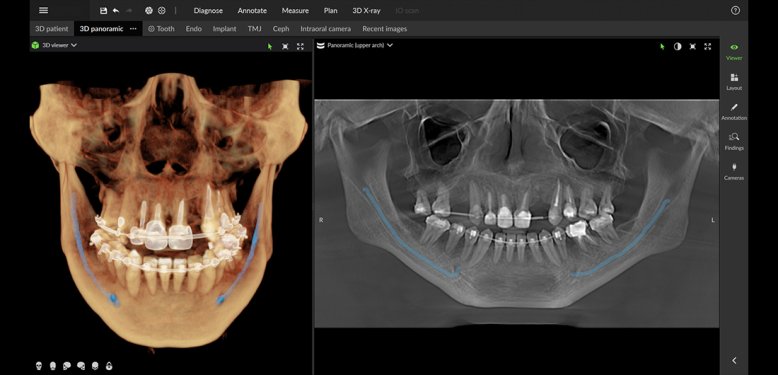Switch to the Ceph tab
The height and width of the screenshot is (375, 778).
281,29
